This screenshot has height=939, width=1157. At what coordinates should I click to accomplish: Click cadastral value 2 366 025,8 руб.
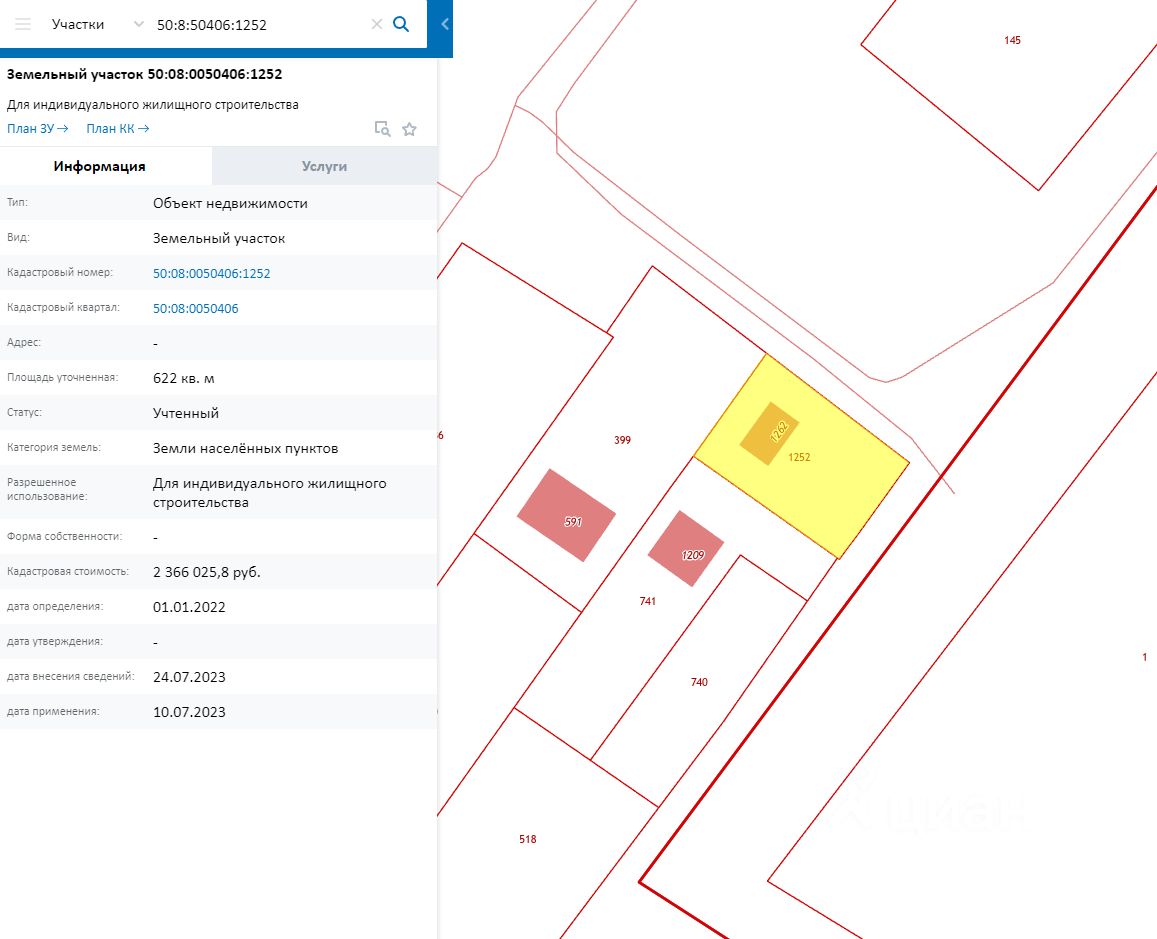pyautogui.click(x=207, y=572)
